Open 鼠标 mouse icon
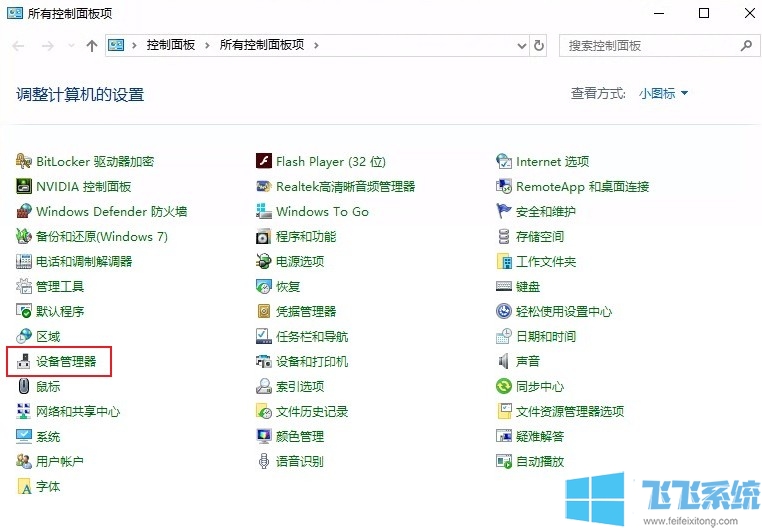 (x=24, y=387)
